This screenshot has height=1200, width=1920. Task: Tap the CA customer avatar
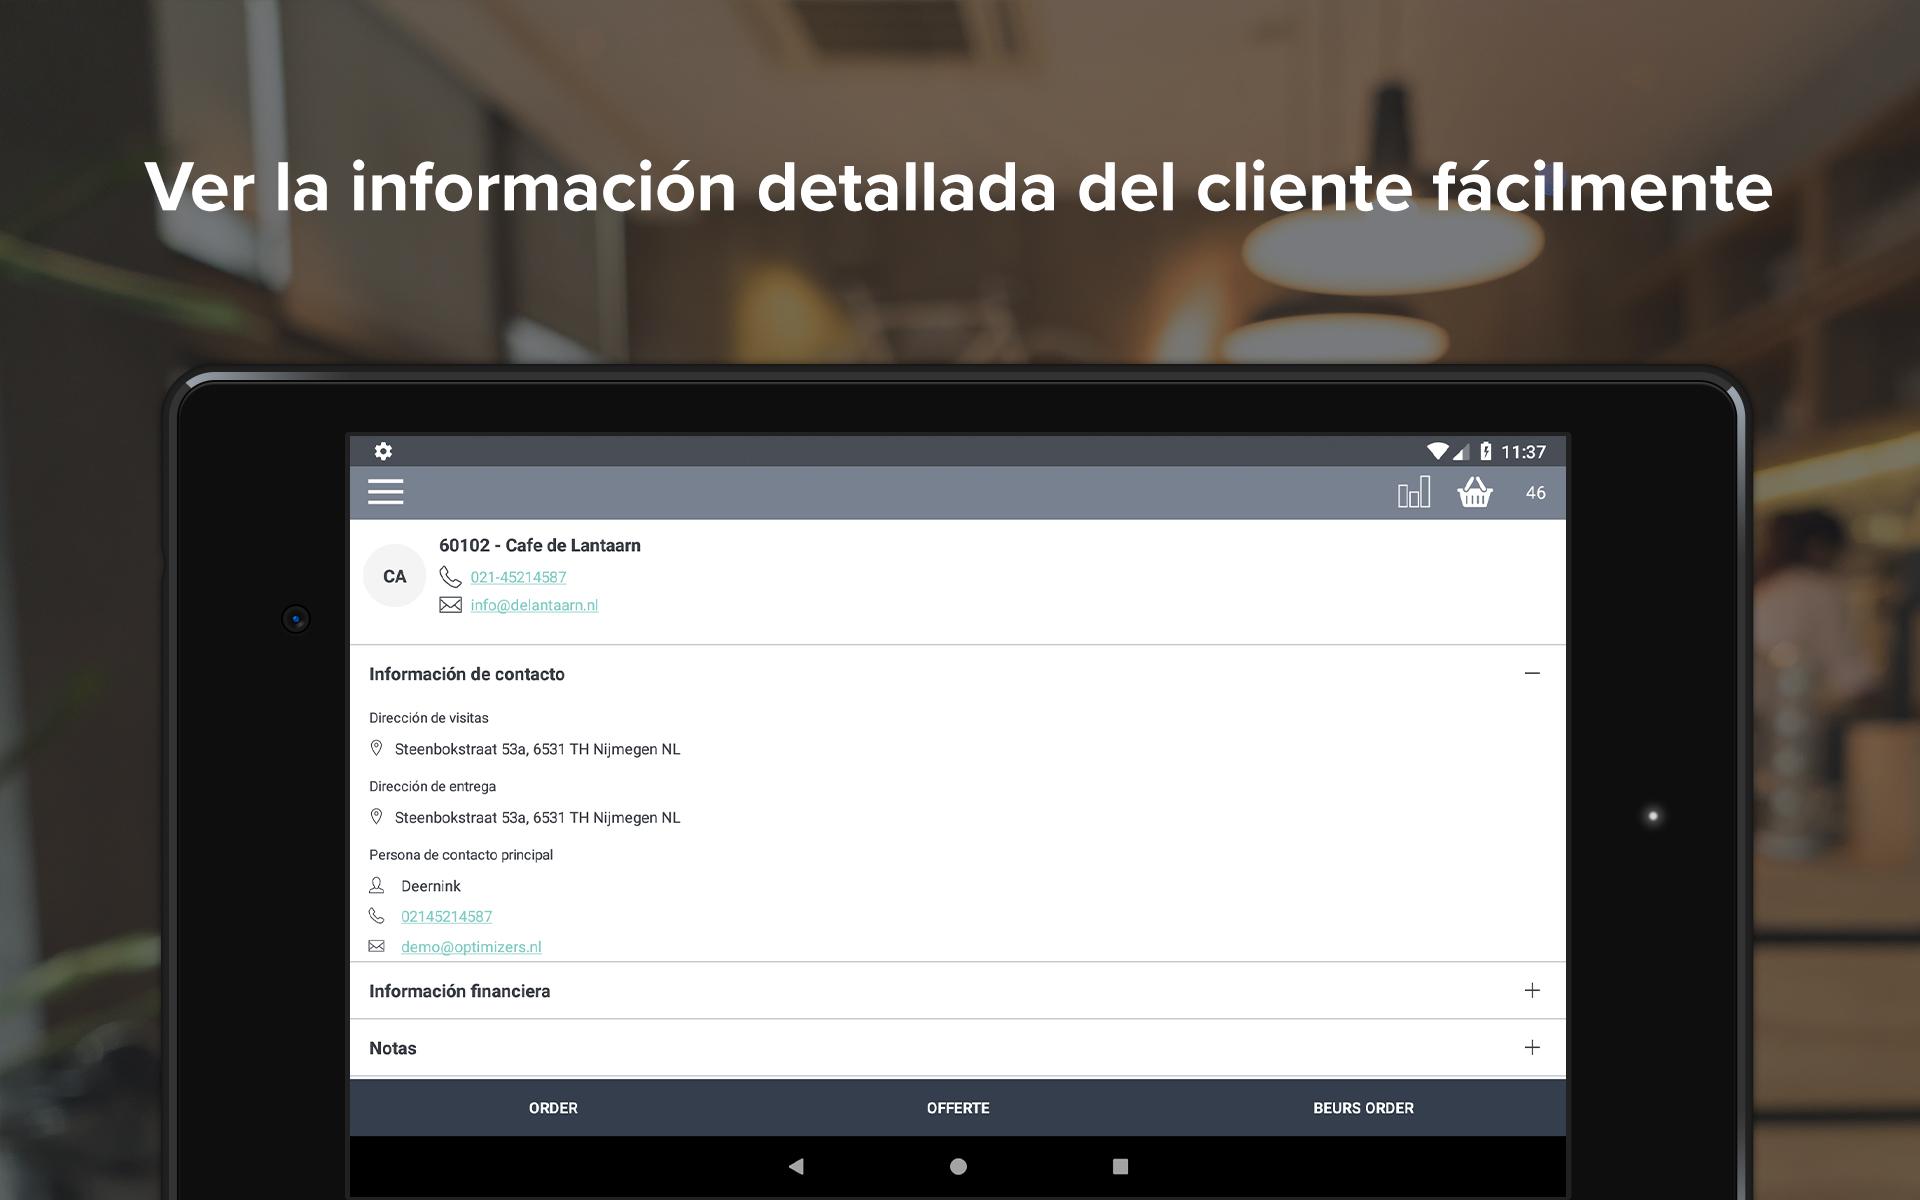tap(395, 576)
